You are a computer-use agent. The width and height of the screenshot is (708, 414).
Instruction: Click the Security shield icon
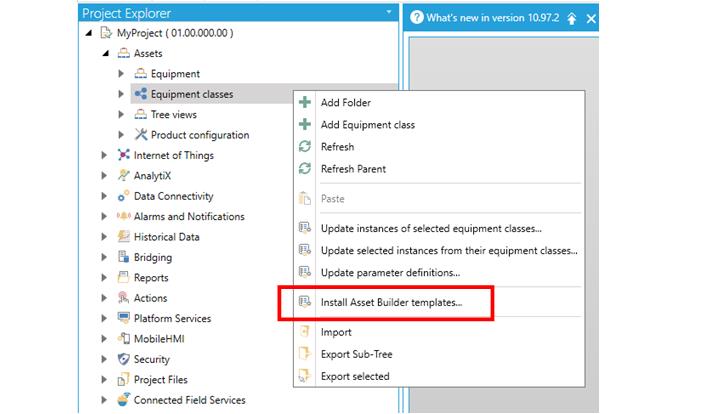point(124,359)
